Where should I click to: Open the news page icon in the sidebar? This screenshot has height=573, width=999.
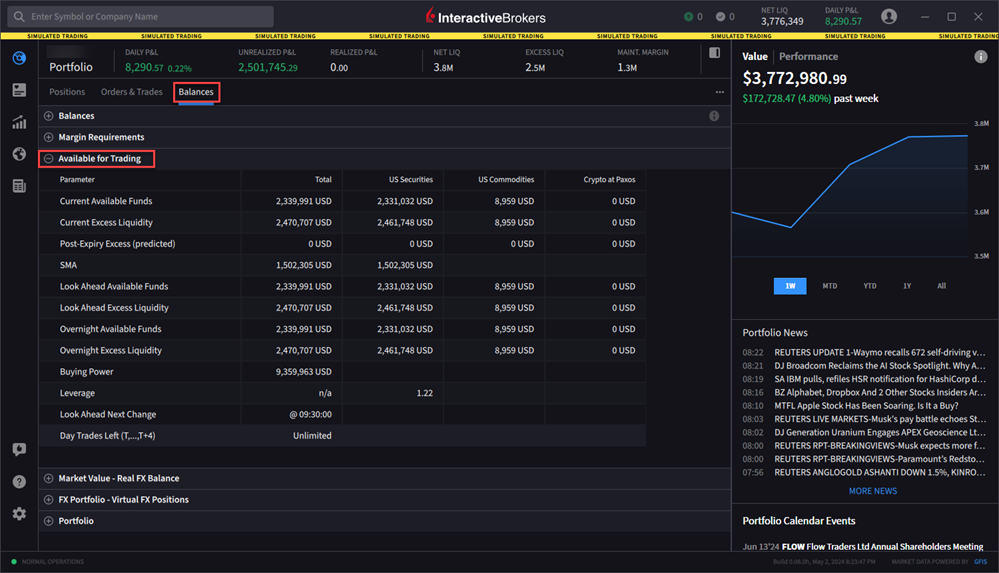coord(19,186)
